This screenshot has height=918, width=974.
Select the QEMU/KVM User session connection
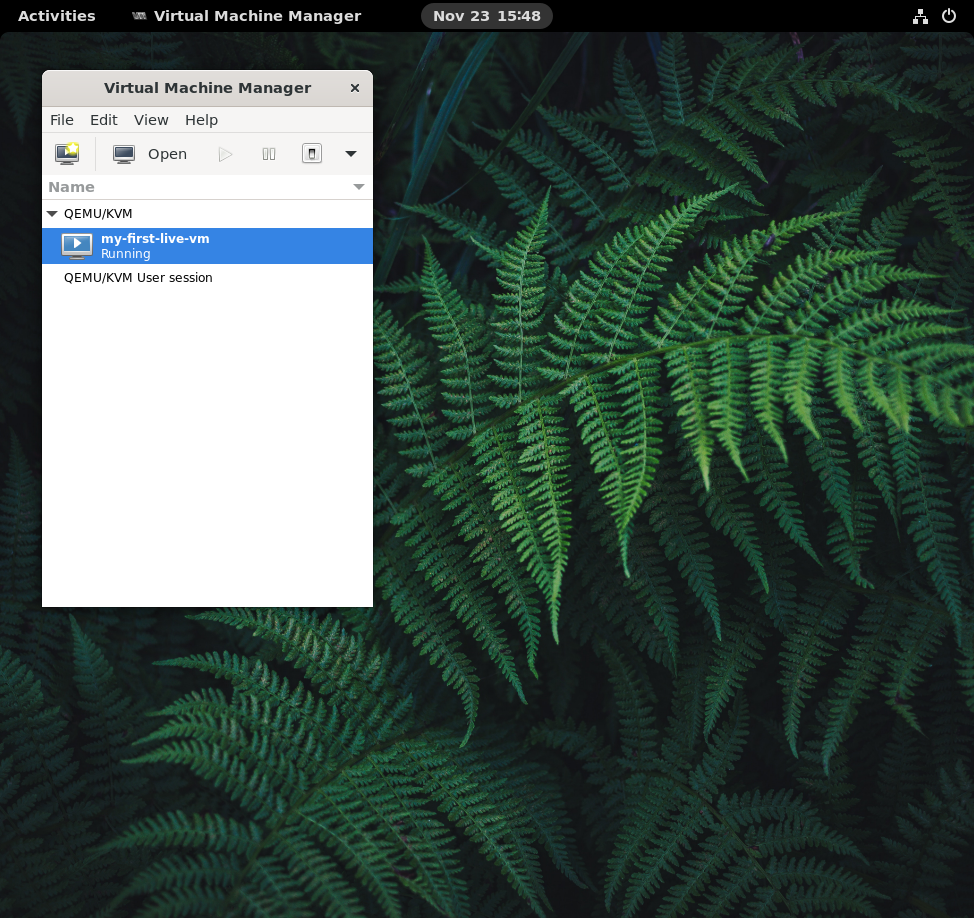tap(138, 278)
